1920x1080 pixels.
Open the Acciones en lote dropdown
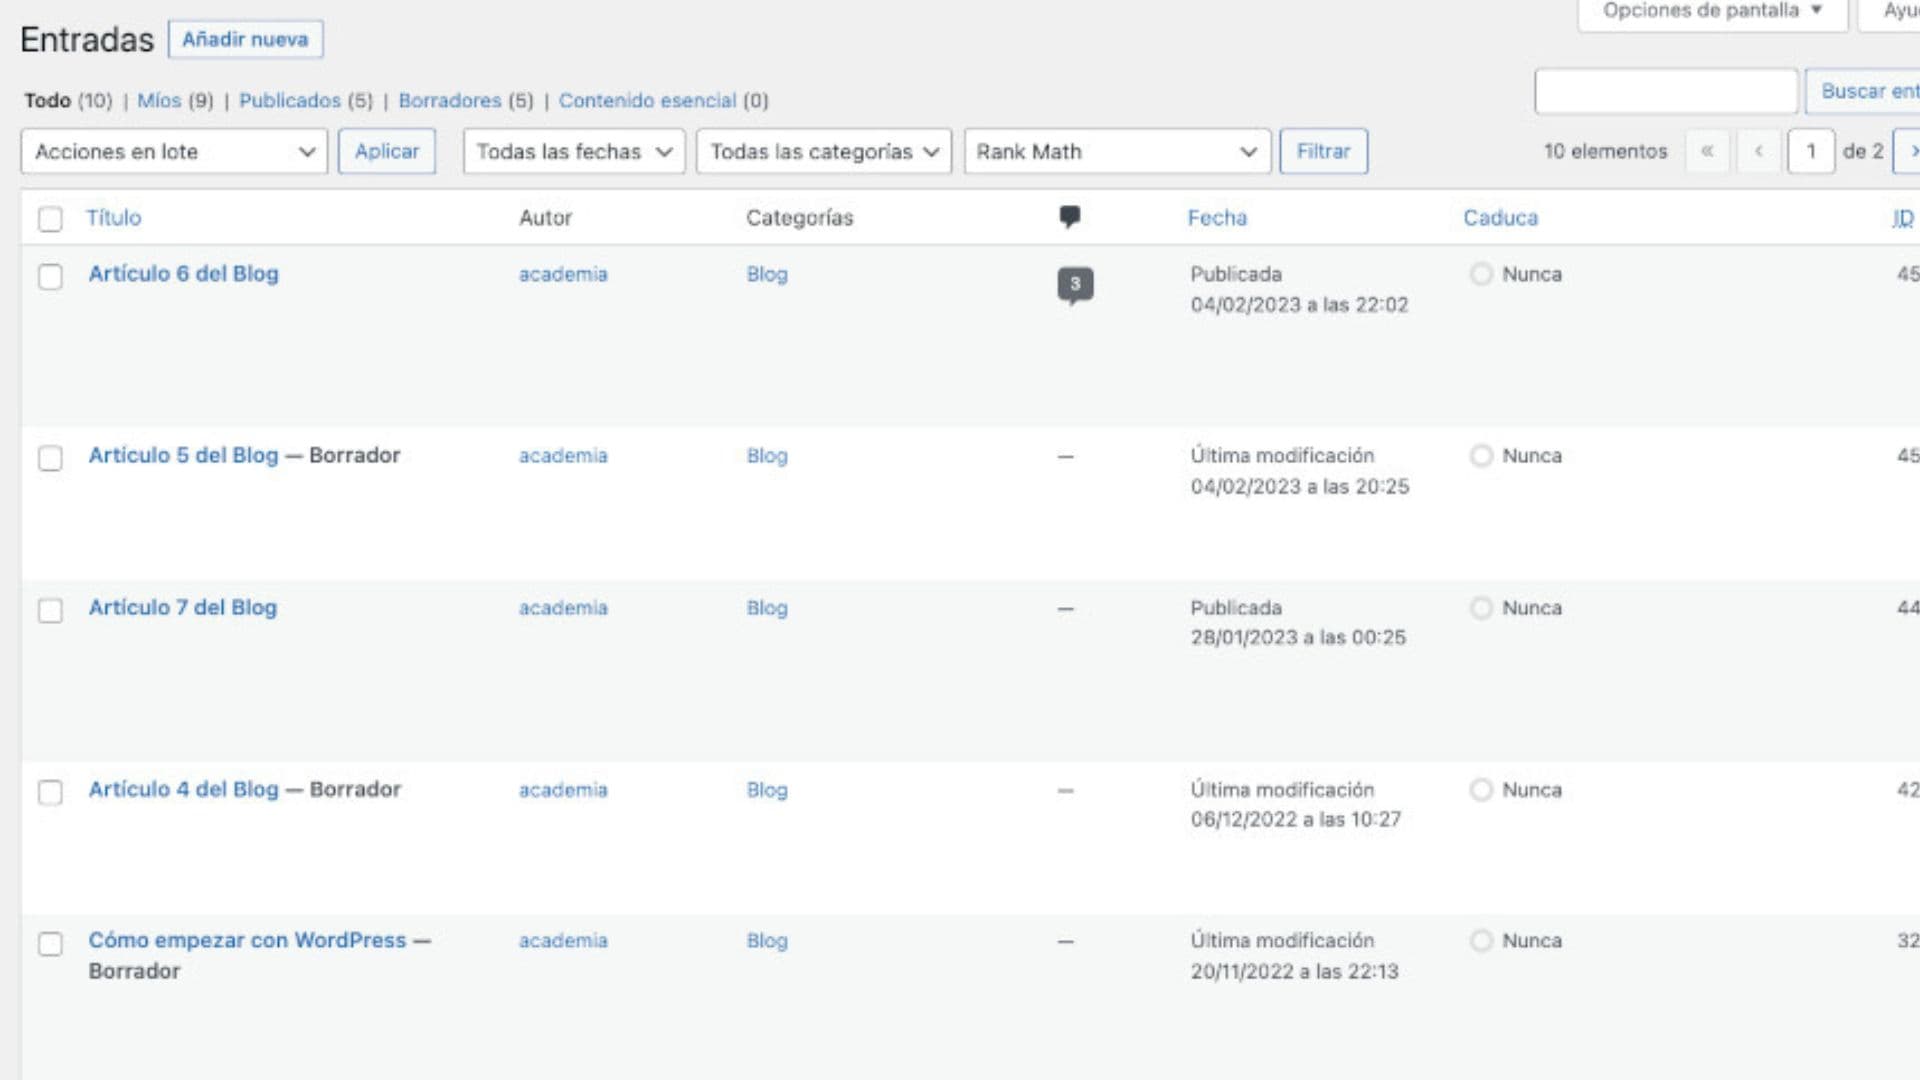point(172,151)
